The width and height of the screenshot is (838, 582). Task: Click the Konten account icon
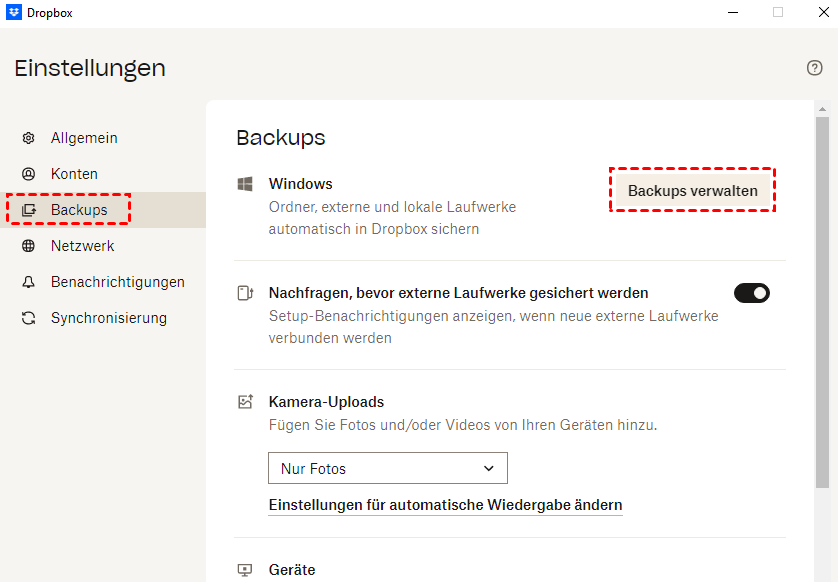click(x=29, y=174)
